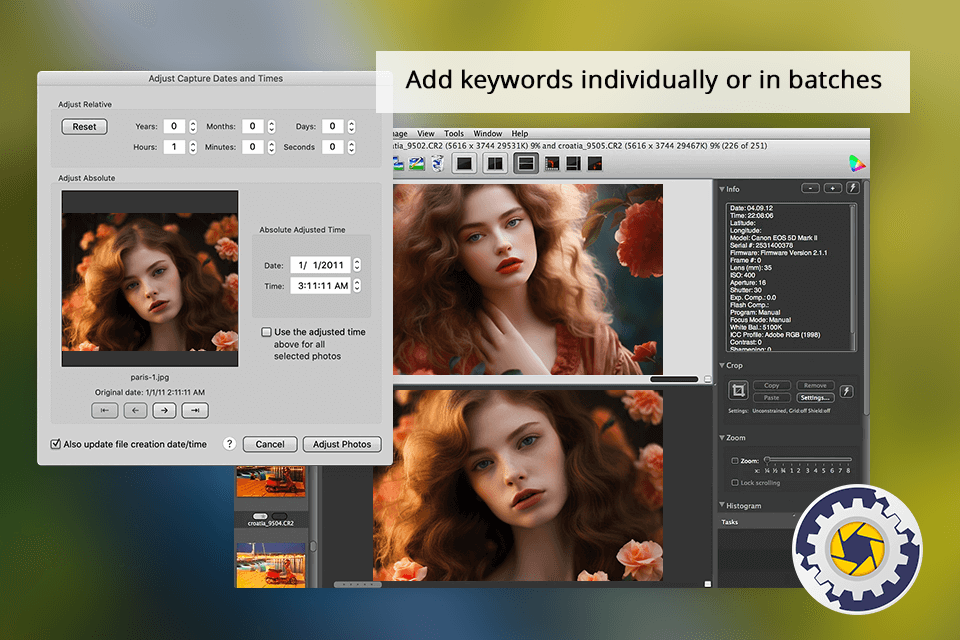Screen dimensions: 960x640
Task: Uncheck Also update file creation date/time
Action: [56, 444]
